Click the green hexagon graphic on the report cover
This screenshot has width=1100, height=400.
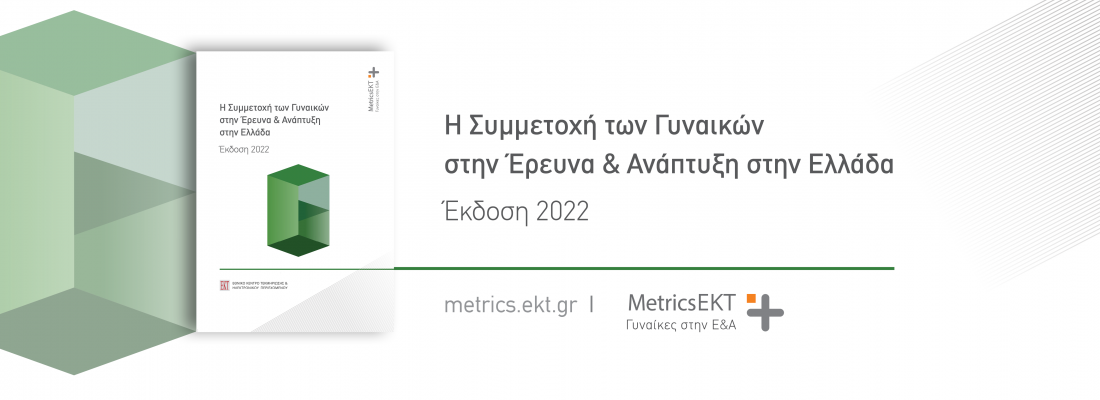[298, 211]
